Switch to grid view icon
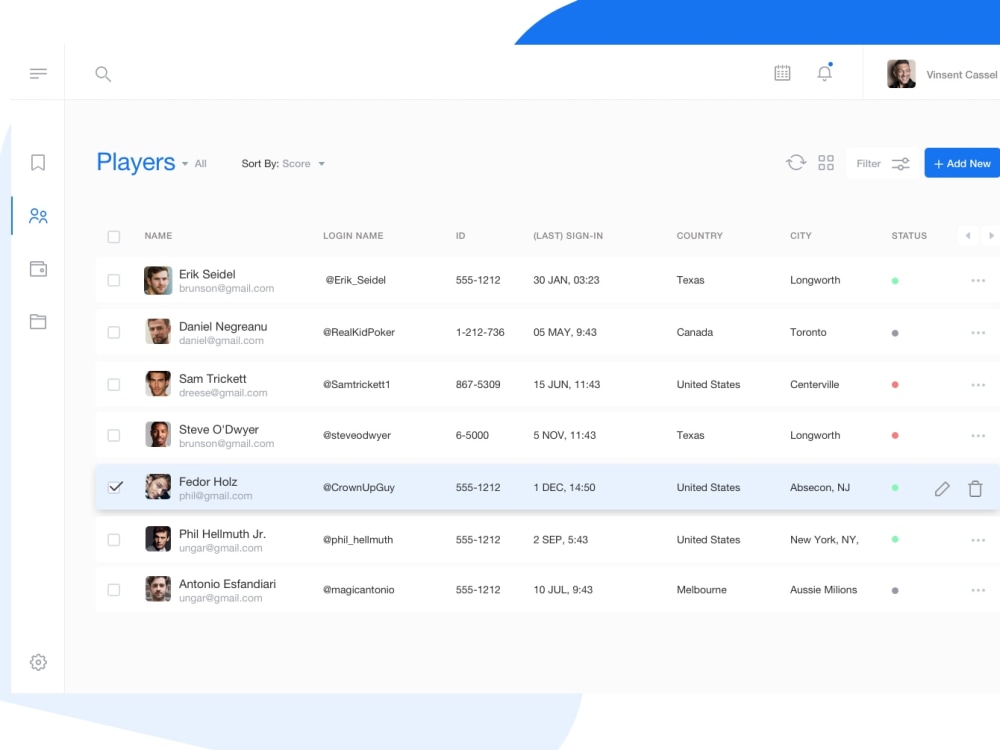This screenshot has height=750, width=1000. click(x=826, y=163)
